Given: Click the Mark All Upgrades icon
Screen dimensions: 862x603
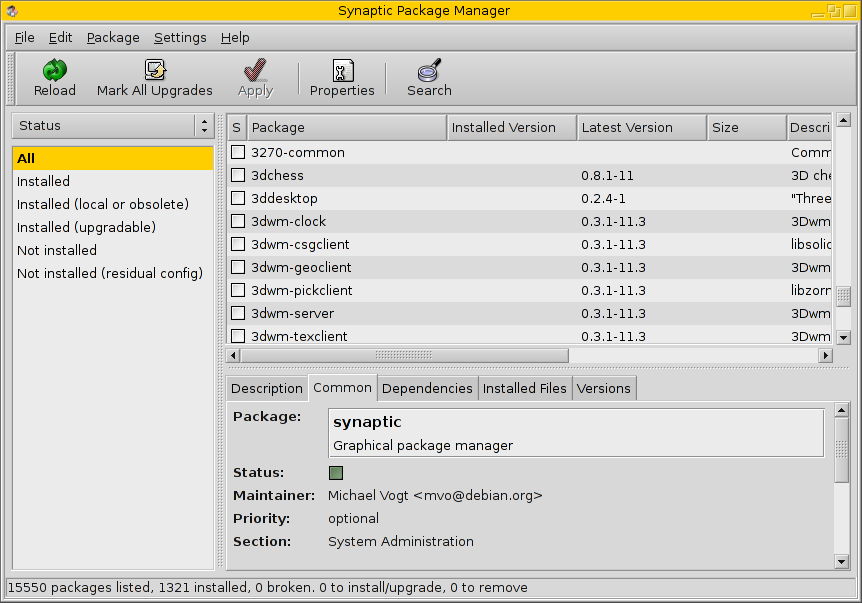Looking at the screenshot, I should pos(155,71).
